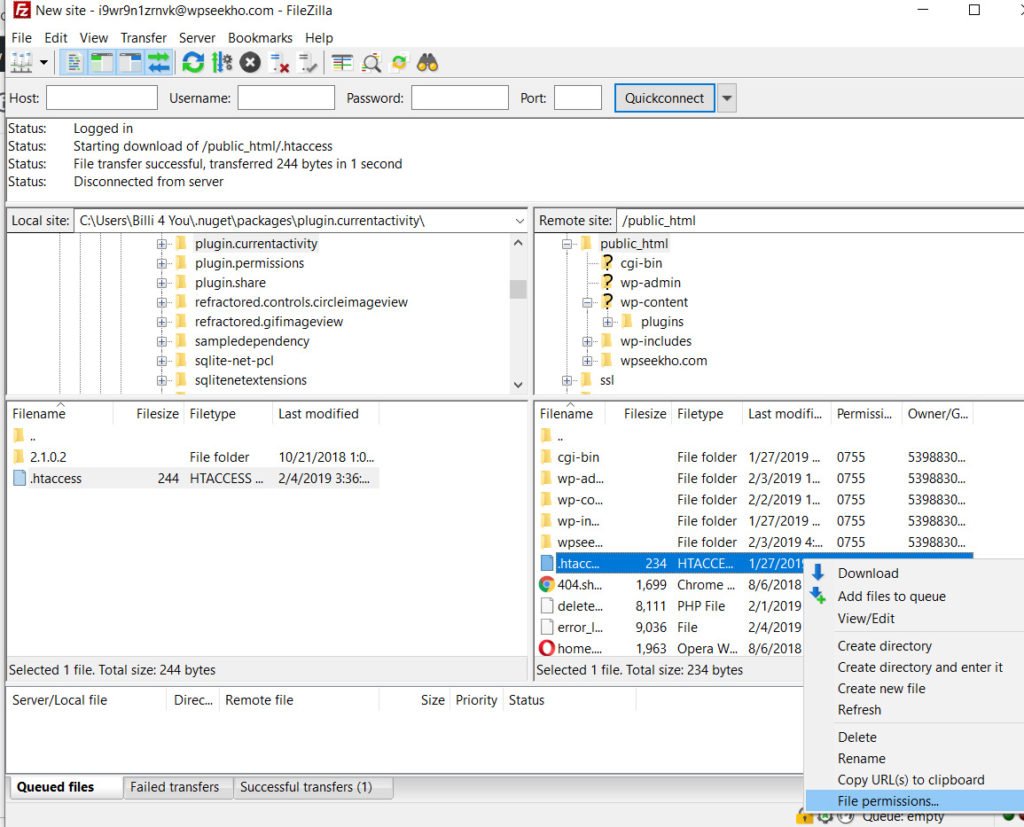
Task: Collapse the wp-content remote folder
Action: 587,302
